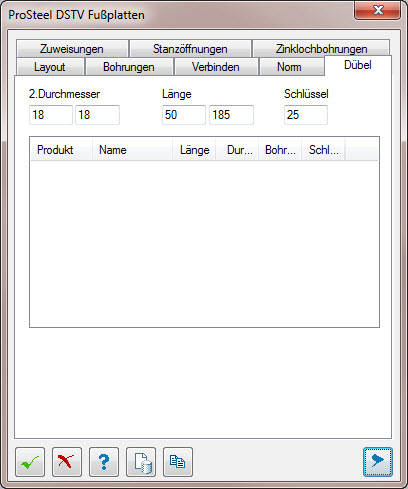Click the Dur... column header

coord(237,150)
